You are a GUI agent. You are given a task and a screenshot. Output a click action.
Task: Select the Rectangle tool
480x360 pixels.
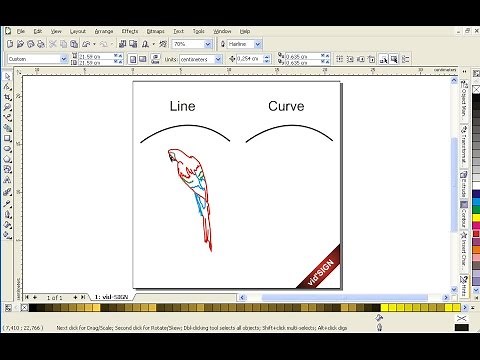pyautogui.click(x=7, y=138)
